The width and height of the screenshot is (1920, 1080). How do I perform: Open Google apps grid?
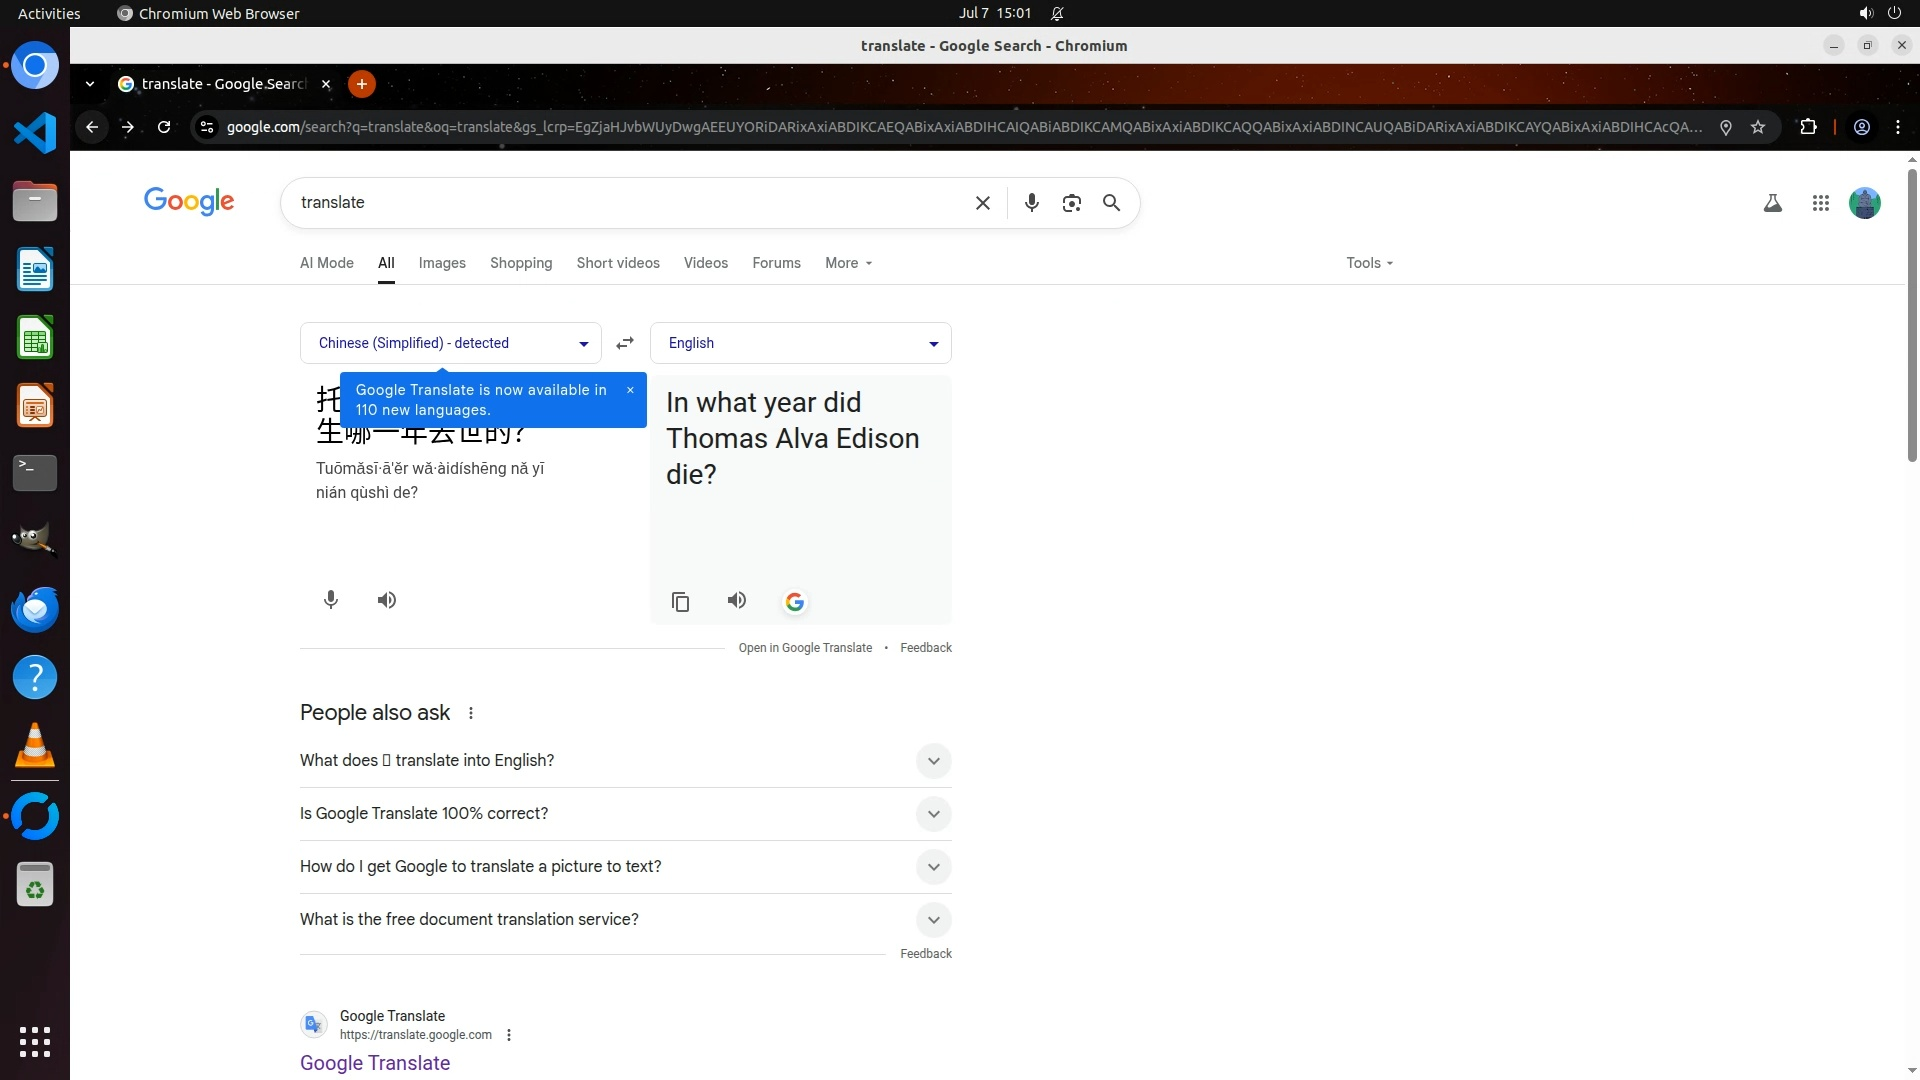(1820, 203)
